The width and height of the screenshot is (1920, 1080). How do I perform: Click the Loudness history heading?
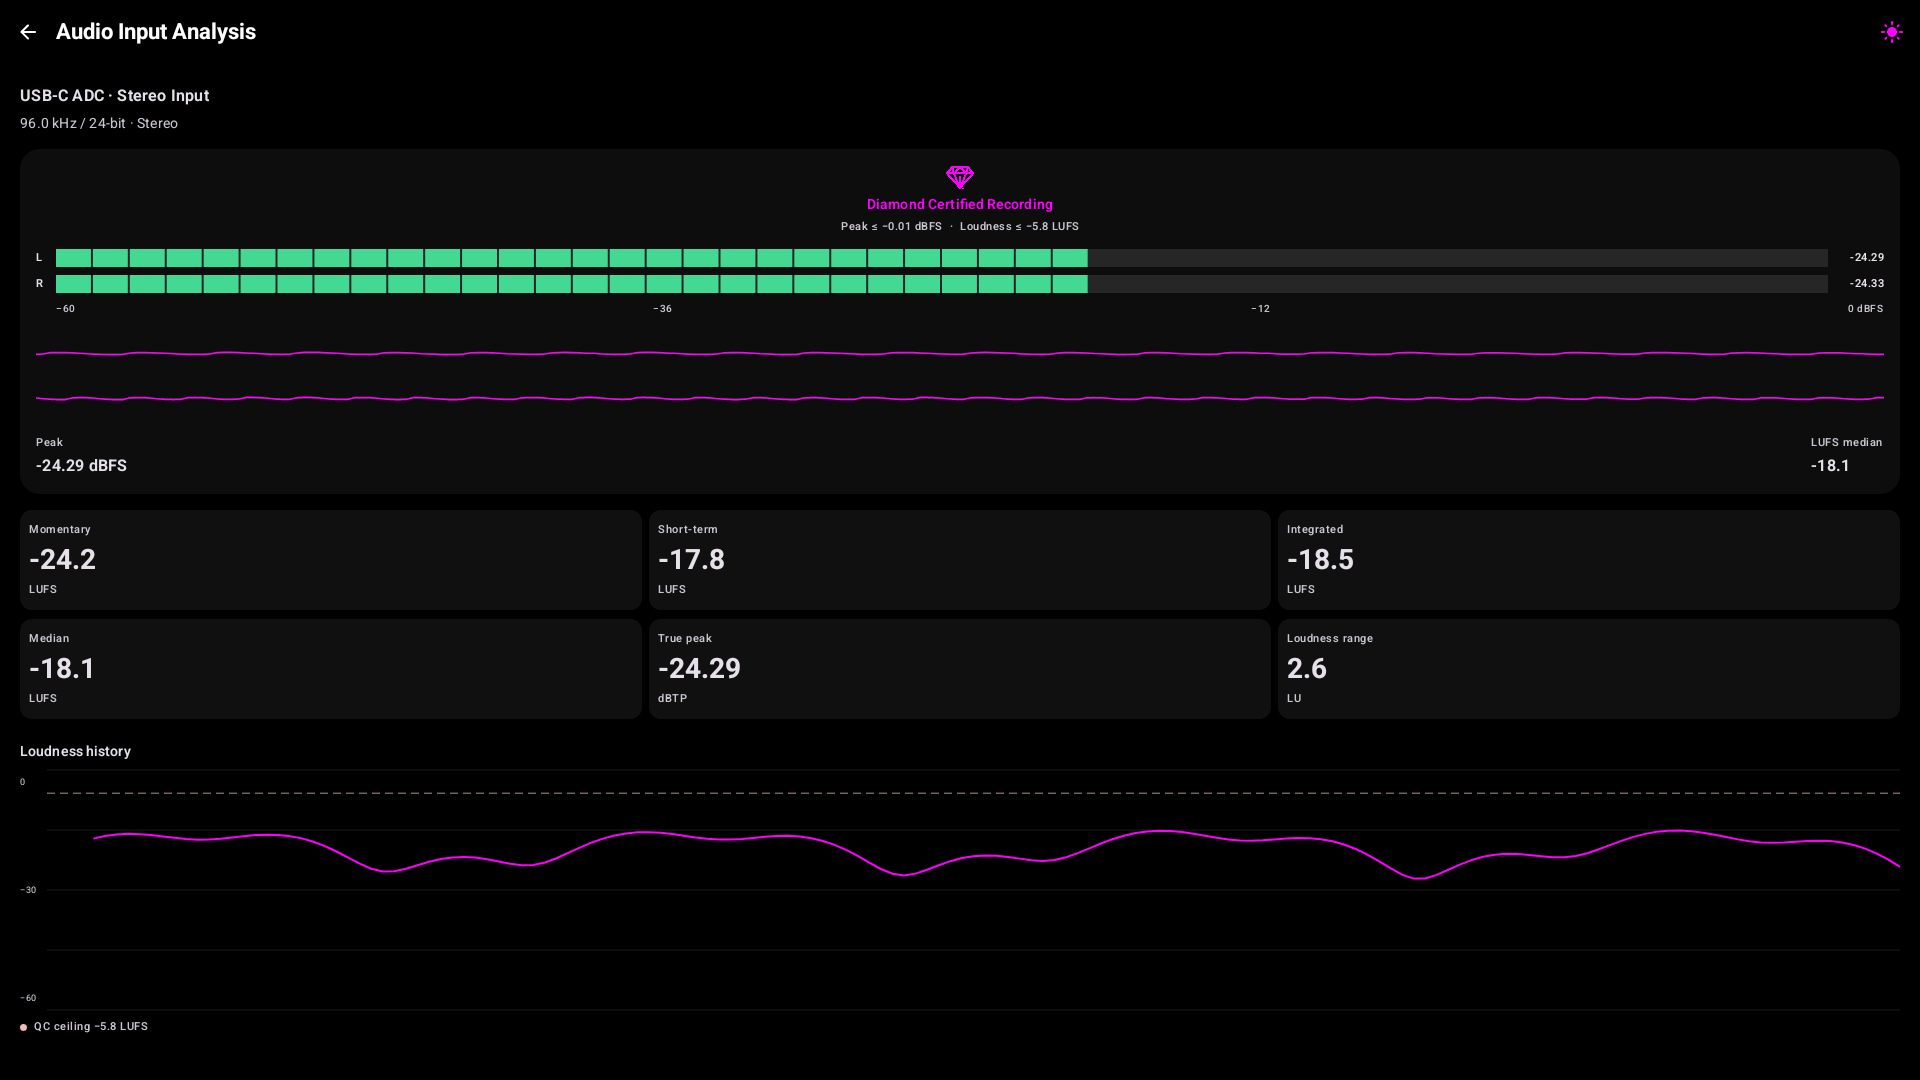[75, 751]
